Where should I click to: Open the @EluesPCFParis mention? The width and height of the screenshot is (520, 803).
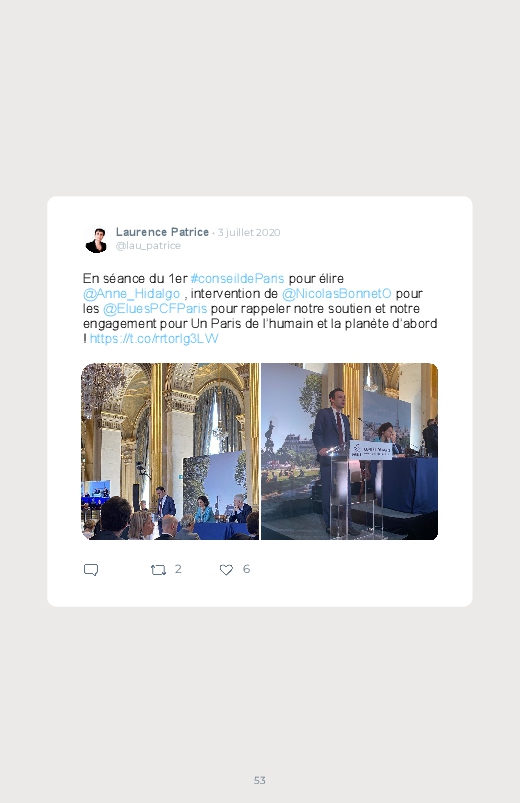tap(155, 308)
